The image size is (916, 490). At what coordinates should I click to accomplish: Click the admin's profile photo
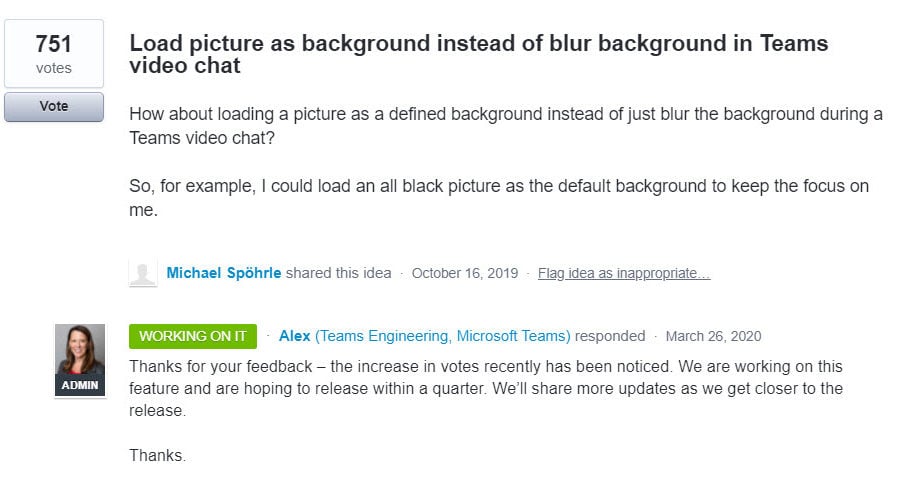(x=80, y=350)
